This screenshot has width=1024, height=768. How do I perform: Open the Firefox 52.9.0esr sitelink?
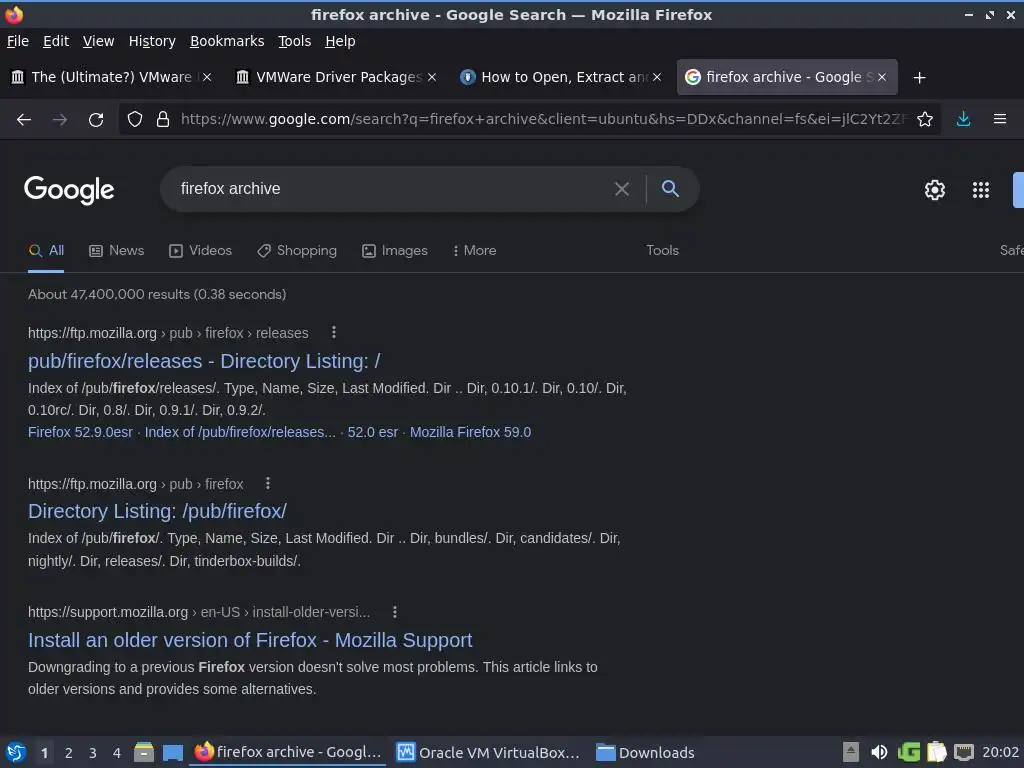coord(80,432)
